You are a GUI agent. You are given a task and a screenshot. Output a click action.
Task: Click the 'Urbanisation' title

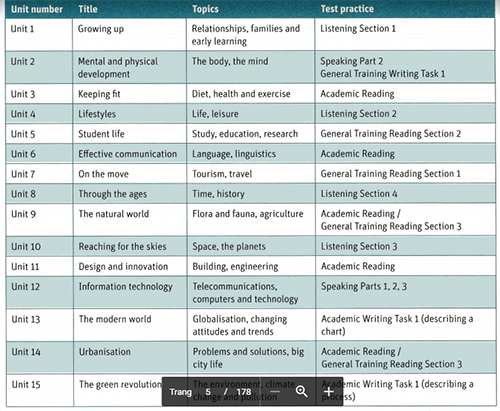(105, 352)
